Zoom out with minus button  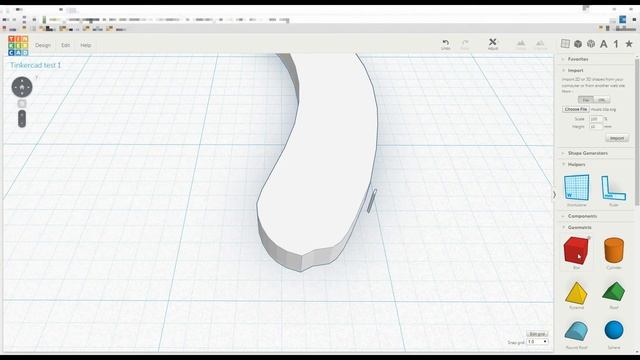pos(22,123)
